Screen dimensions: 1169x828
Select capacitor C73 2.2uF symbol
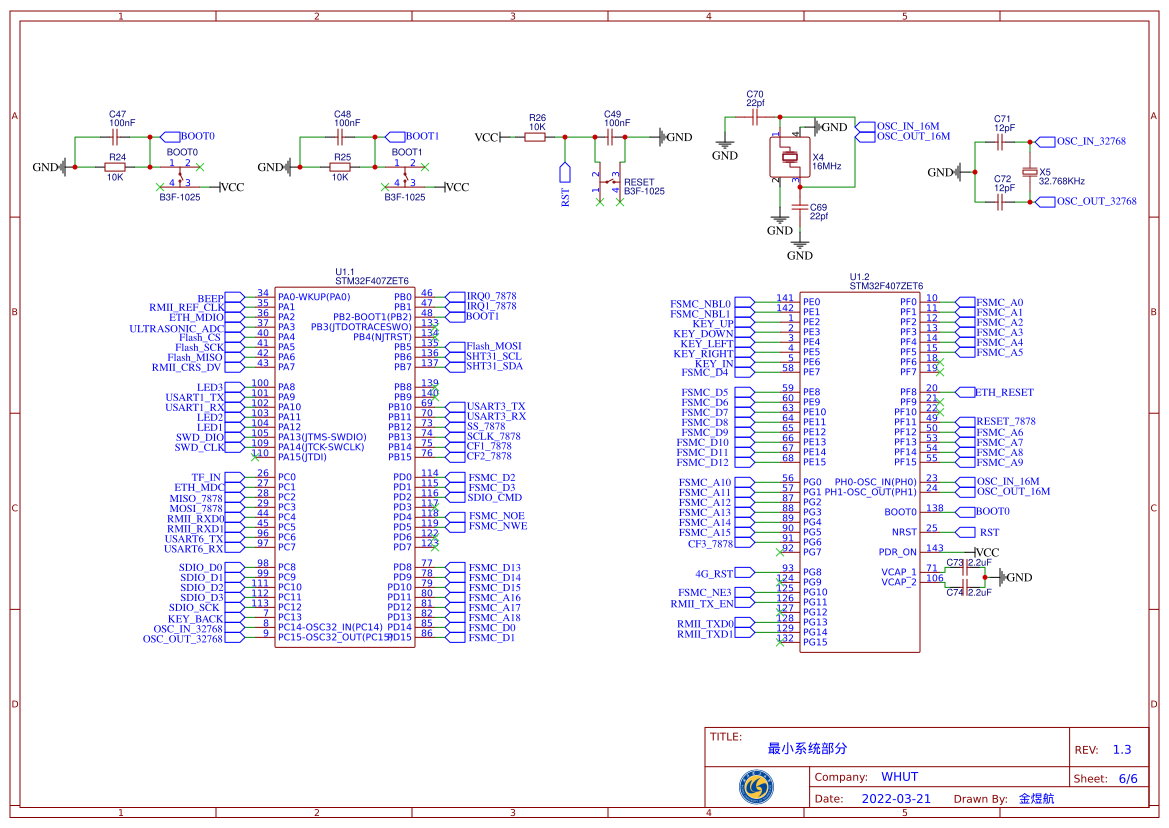click(x=965, y=568)
